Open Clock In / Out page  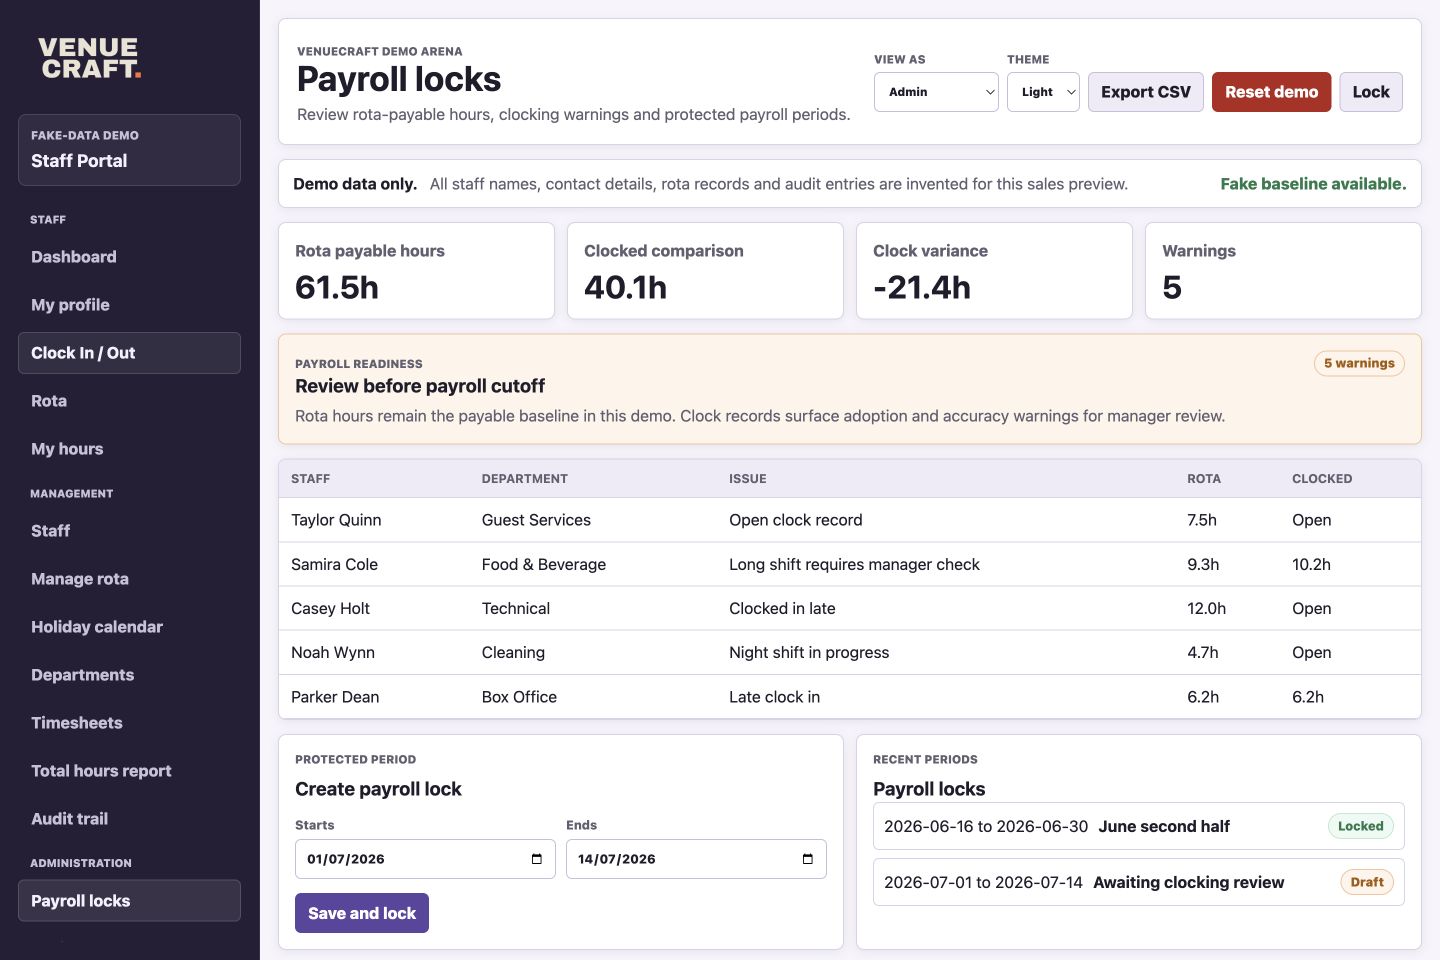[x=129, y=353]
